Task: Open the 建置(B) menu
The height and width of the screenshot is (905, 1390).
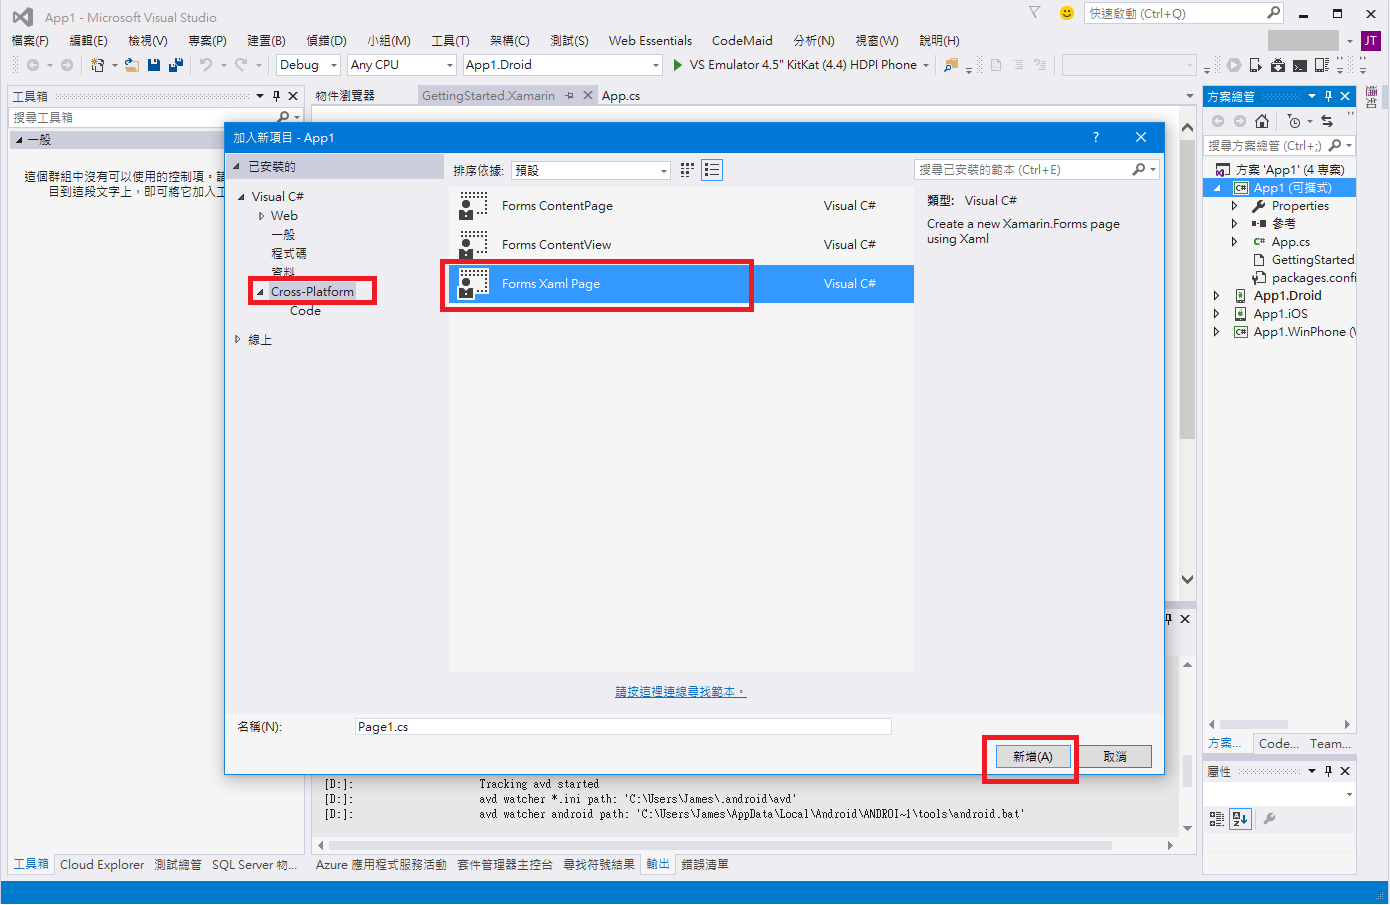Action: 266,41
